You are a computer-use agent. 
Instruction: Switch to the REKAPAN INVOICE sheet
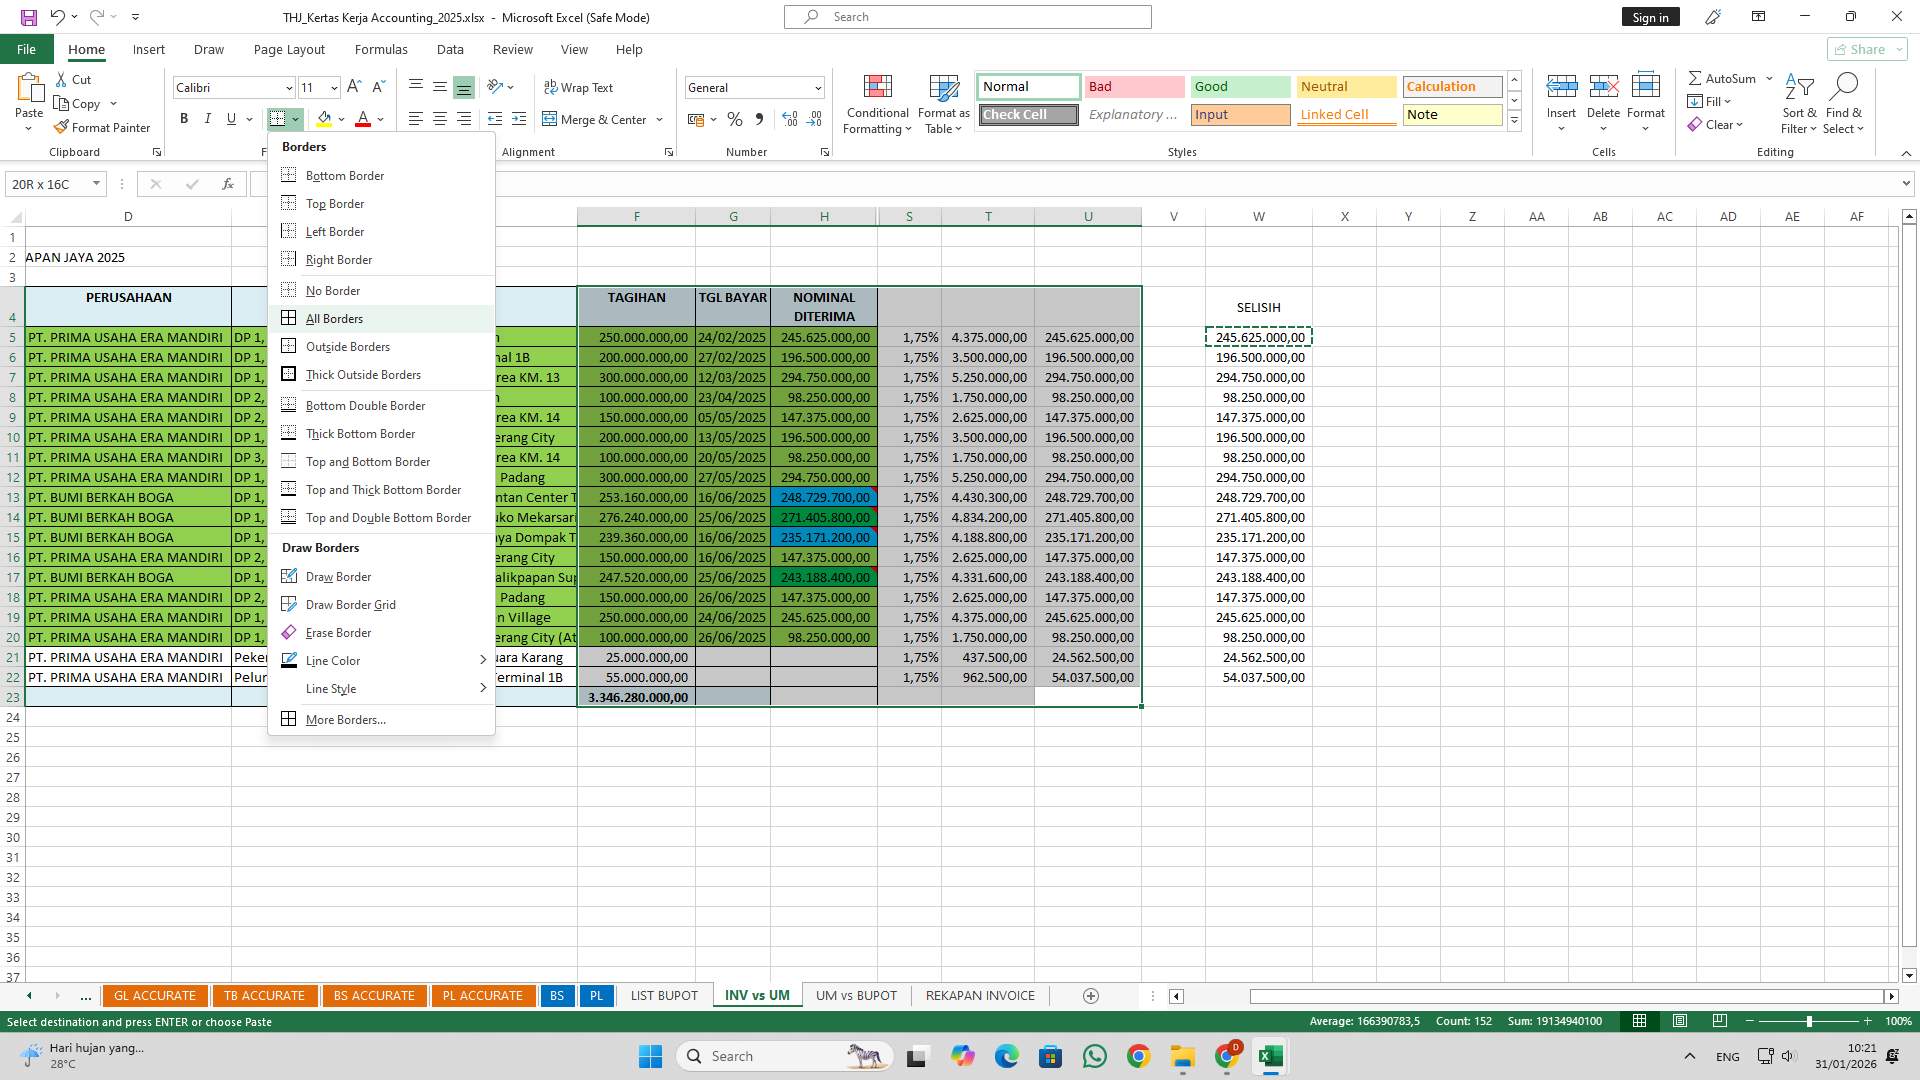(x=980, y=995)
